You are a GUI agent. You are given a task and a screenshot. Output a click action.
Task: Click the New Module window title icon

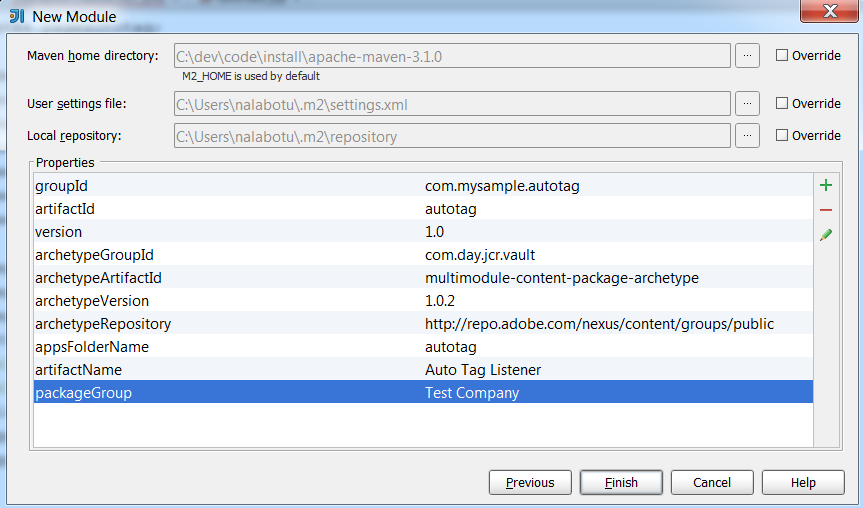(17, 16)
